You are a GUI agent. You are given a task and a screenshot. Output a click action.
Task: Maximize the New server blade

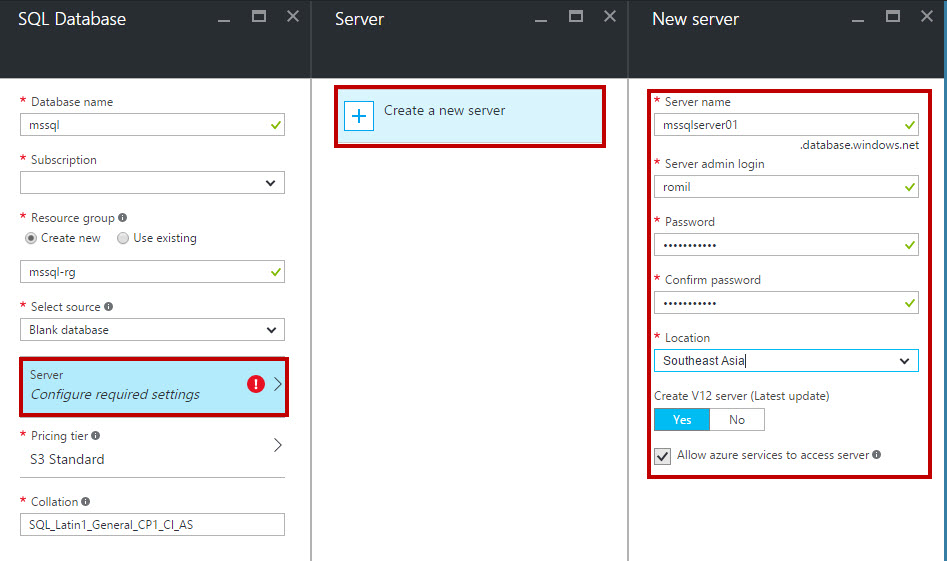(893, 16)
